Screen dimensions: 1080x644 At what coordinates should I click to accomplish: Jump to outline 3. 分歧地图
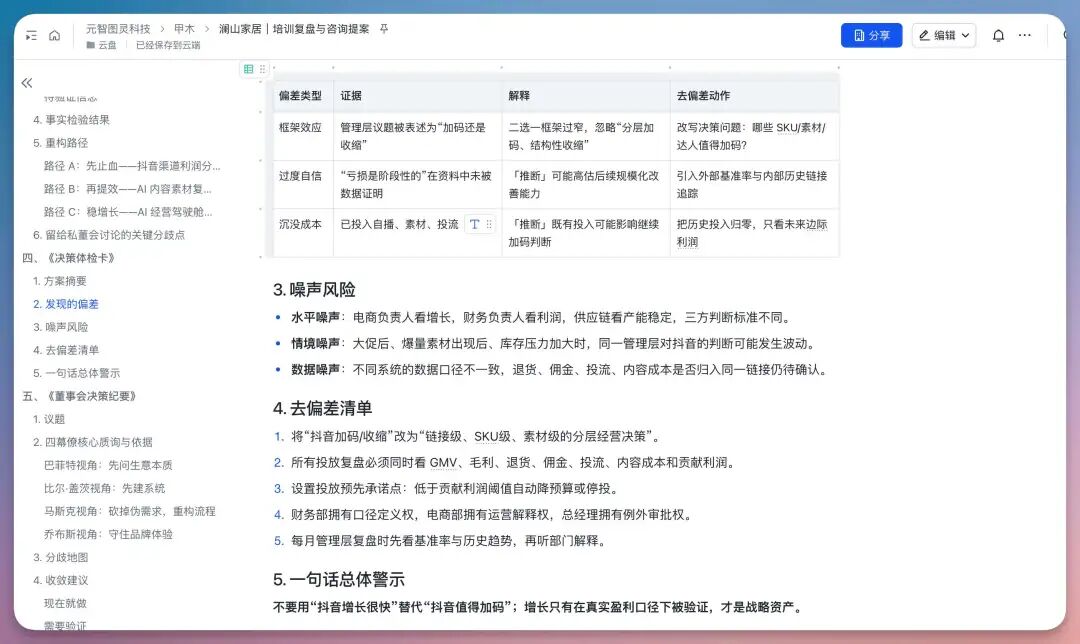tap(60, 557)
